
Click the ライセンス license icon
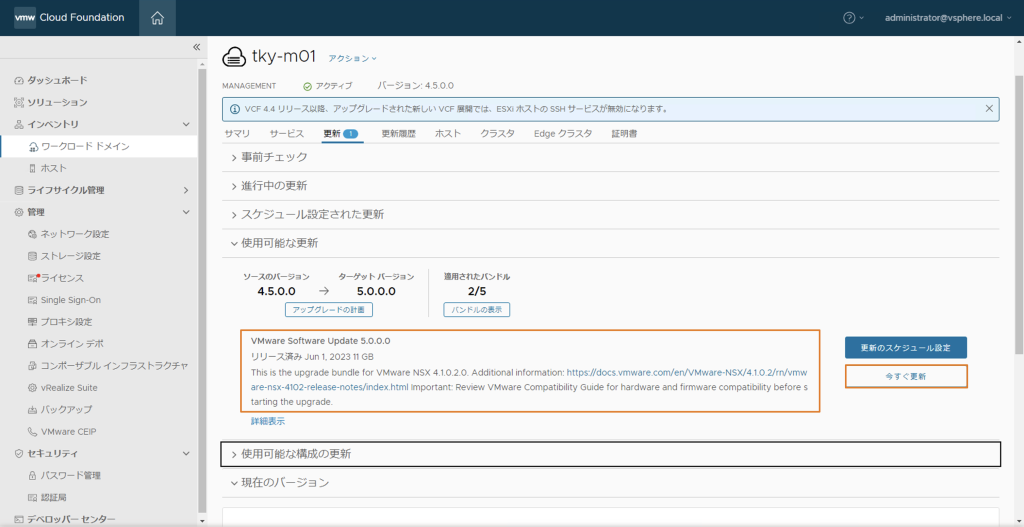click(32, 278)
